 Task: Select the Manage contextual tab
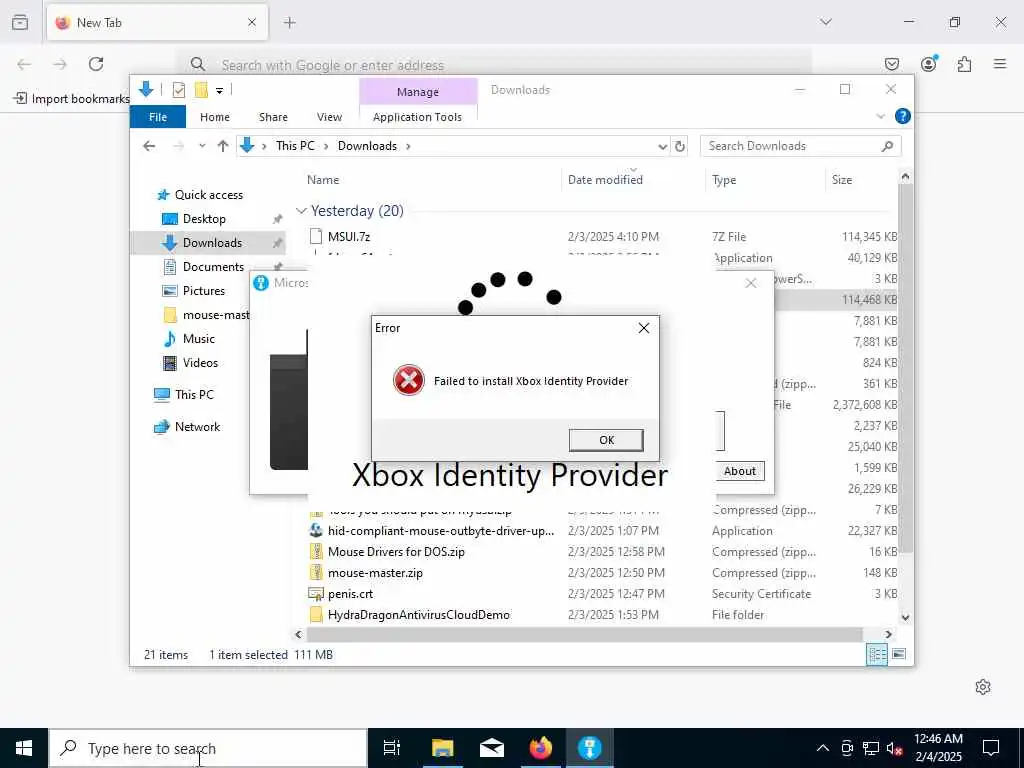(x=418, y=92)
